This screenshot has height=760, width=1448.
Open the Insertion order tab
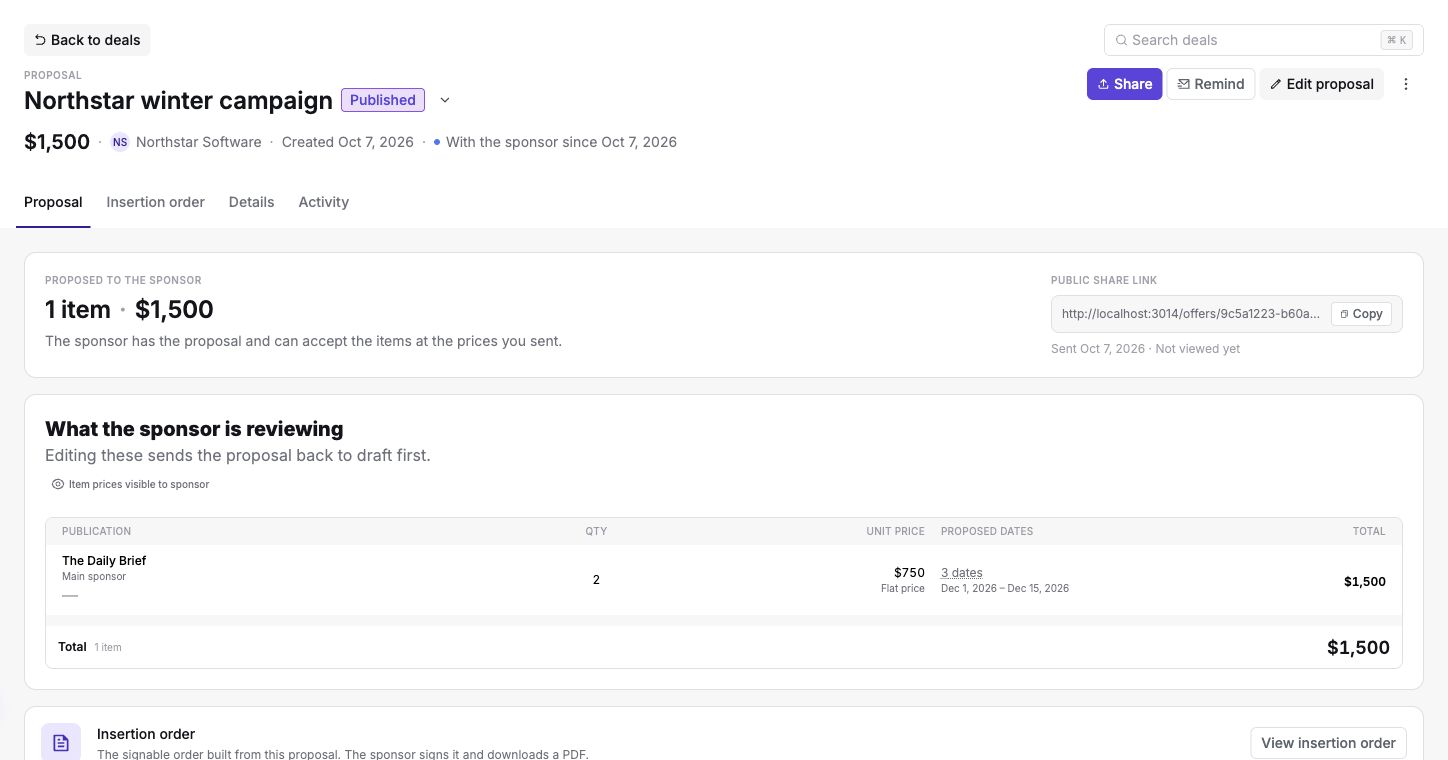tap(156, 202)
